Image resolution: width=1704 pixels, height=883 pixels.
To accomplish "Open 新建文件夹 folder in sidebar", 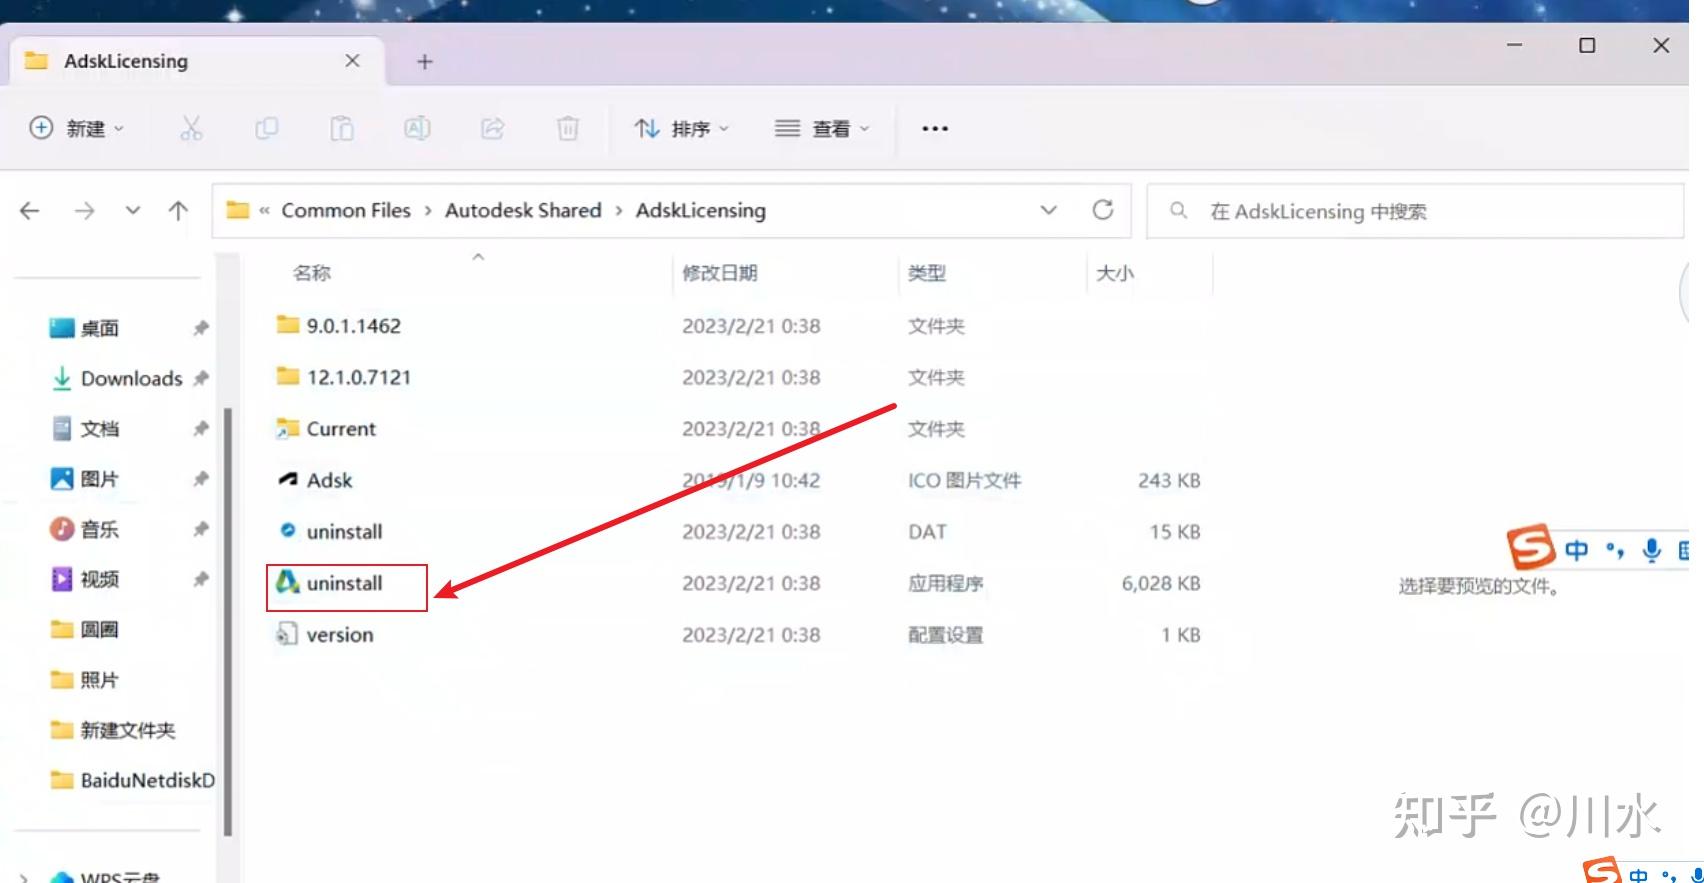I will 113,730.
